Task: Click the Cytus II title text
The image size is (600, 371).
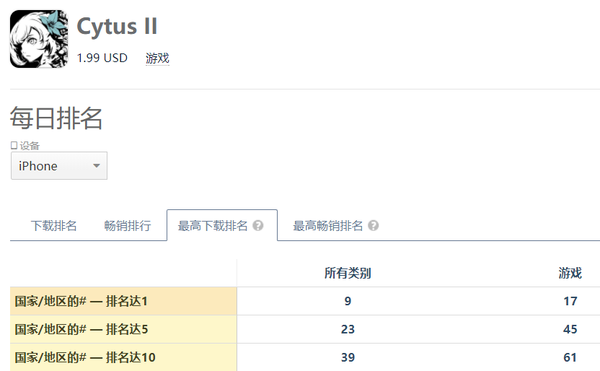Action: pos(117,26)
